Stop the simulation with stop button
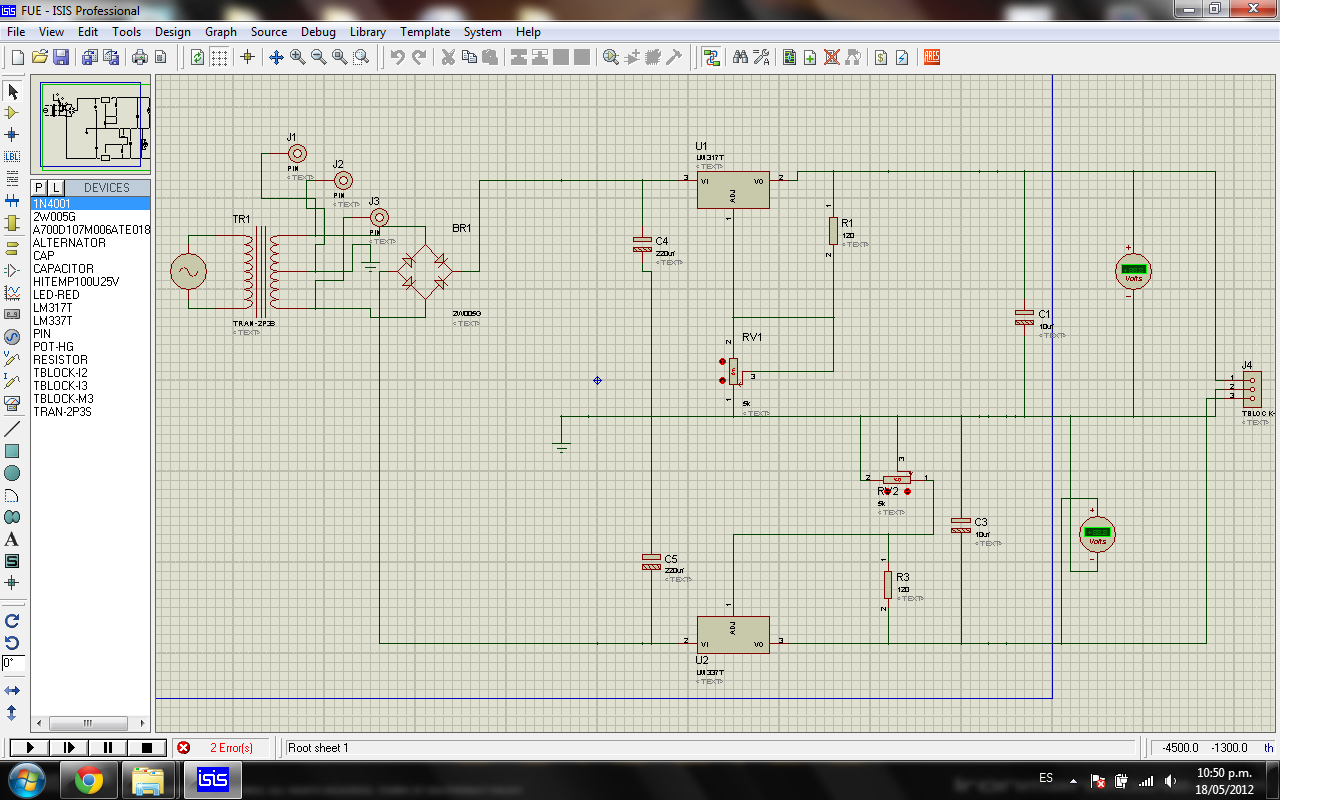This screenshot has height=800, width=1329. click(x=147, y=747)
